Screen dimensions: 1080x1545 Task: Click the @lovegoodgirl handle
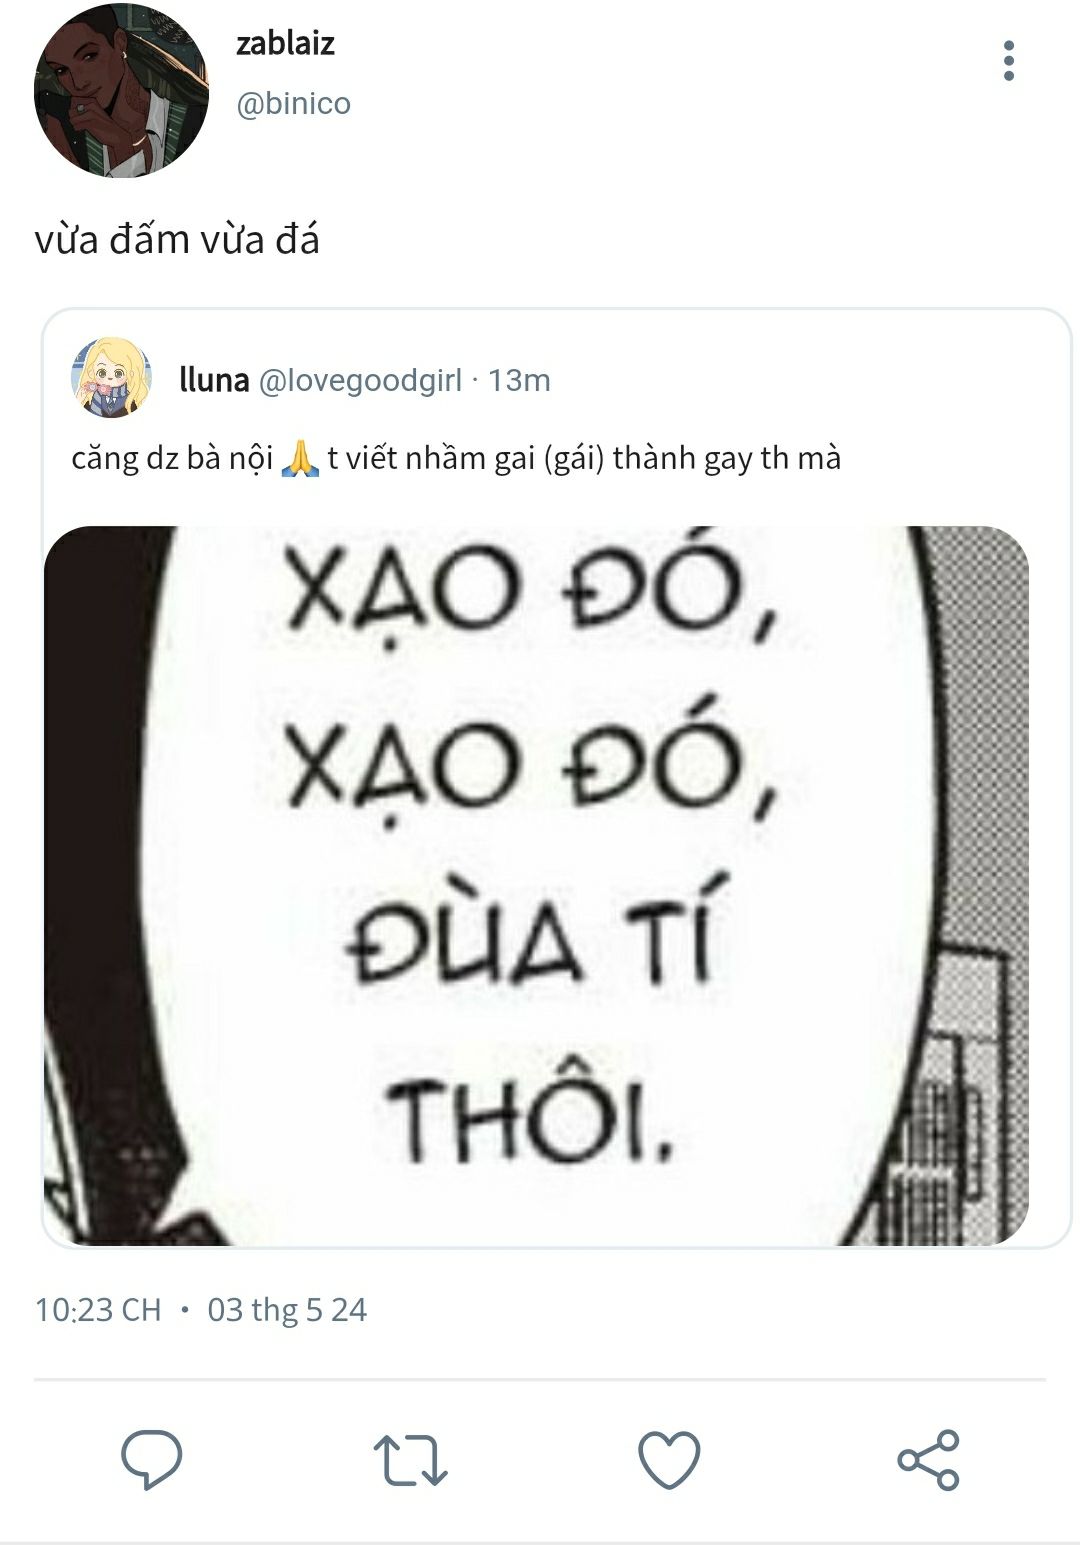pos(360,381)
